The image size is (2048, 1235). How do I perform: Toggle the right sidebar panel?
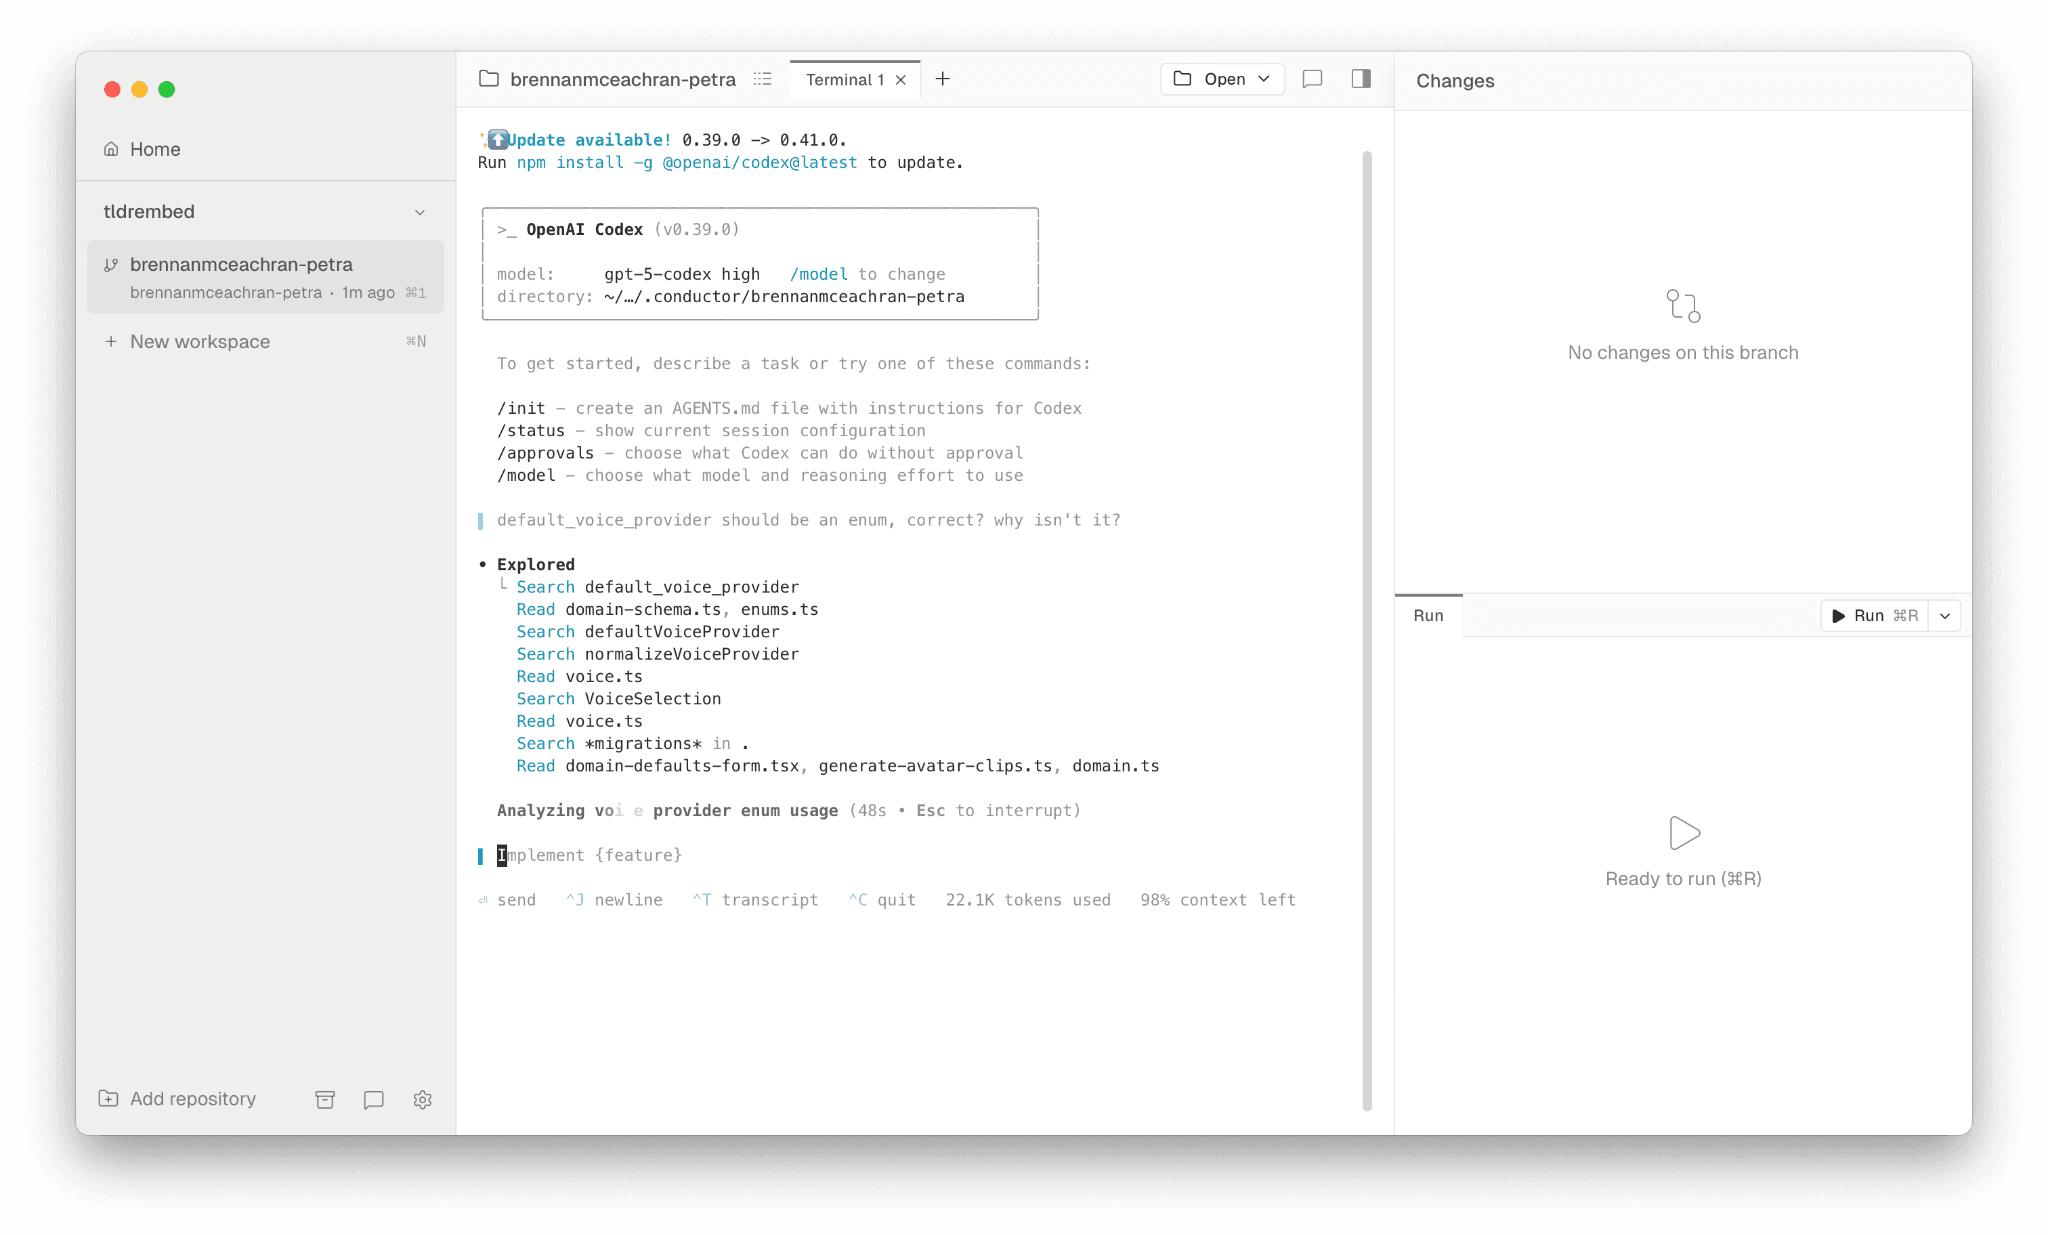pos(1361,79)
